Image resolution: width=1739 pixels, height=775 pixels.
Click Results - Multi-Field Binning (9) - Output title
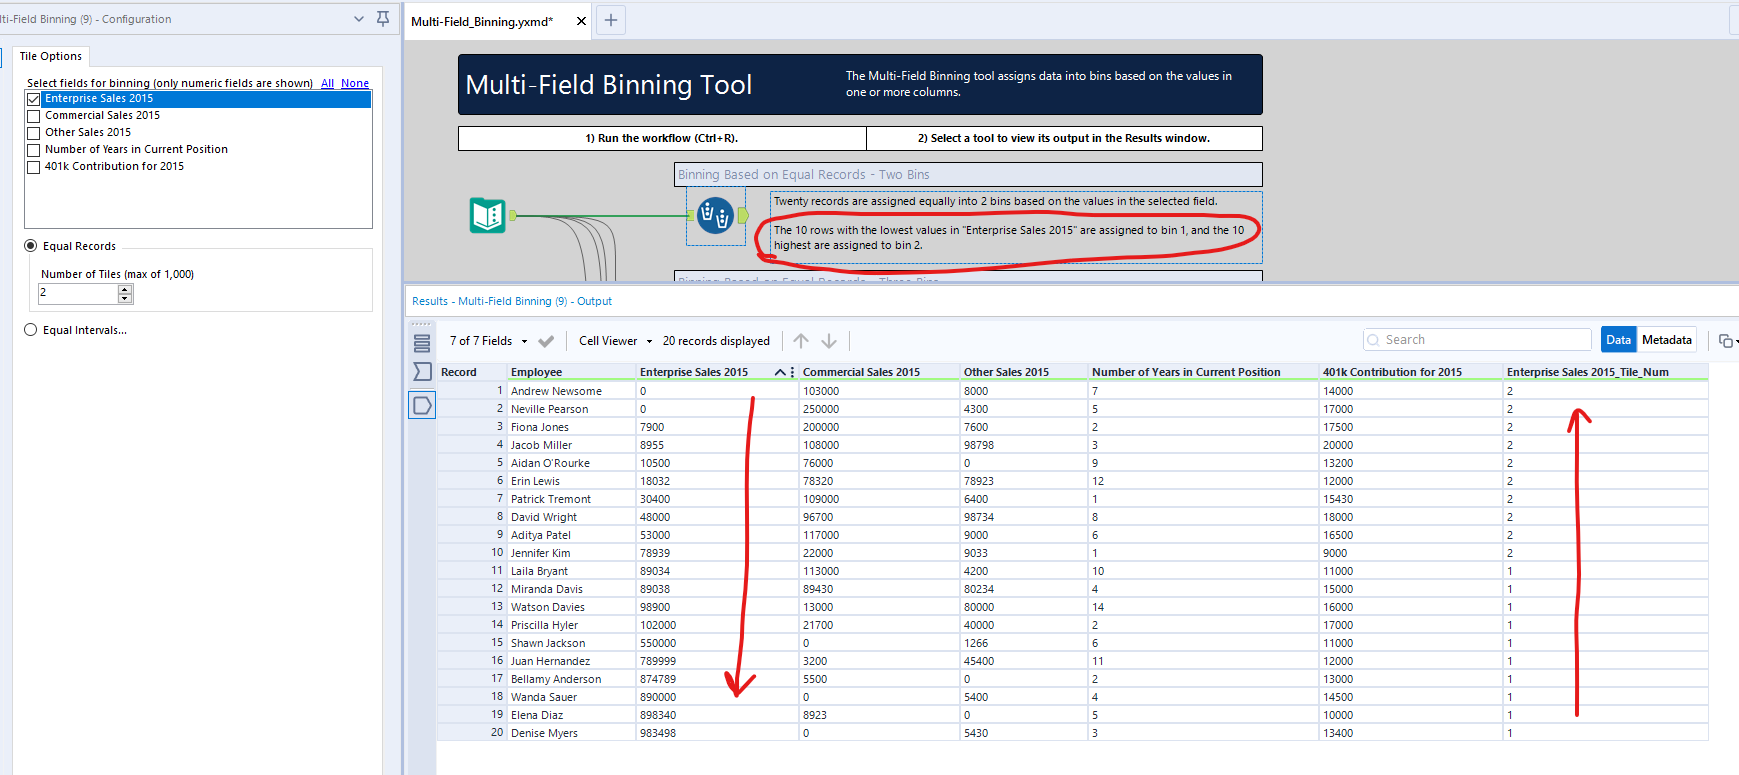[x=512, y=301]
